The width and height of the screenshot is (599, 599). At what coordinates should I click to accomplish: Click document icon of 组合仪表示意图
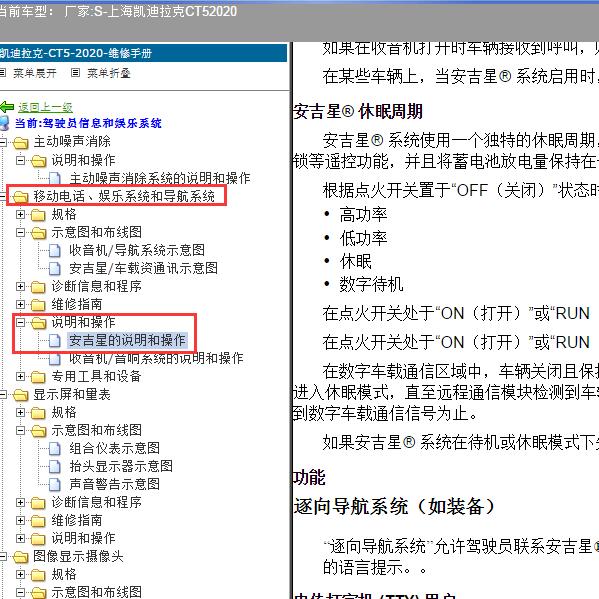pyautogui.click(x=55, y=448)
